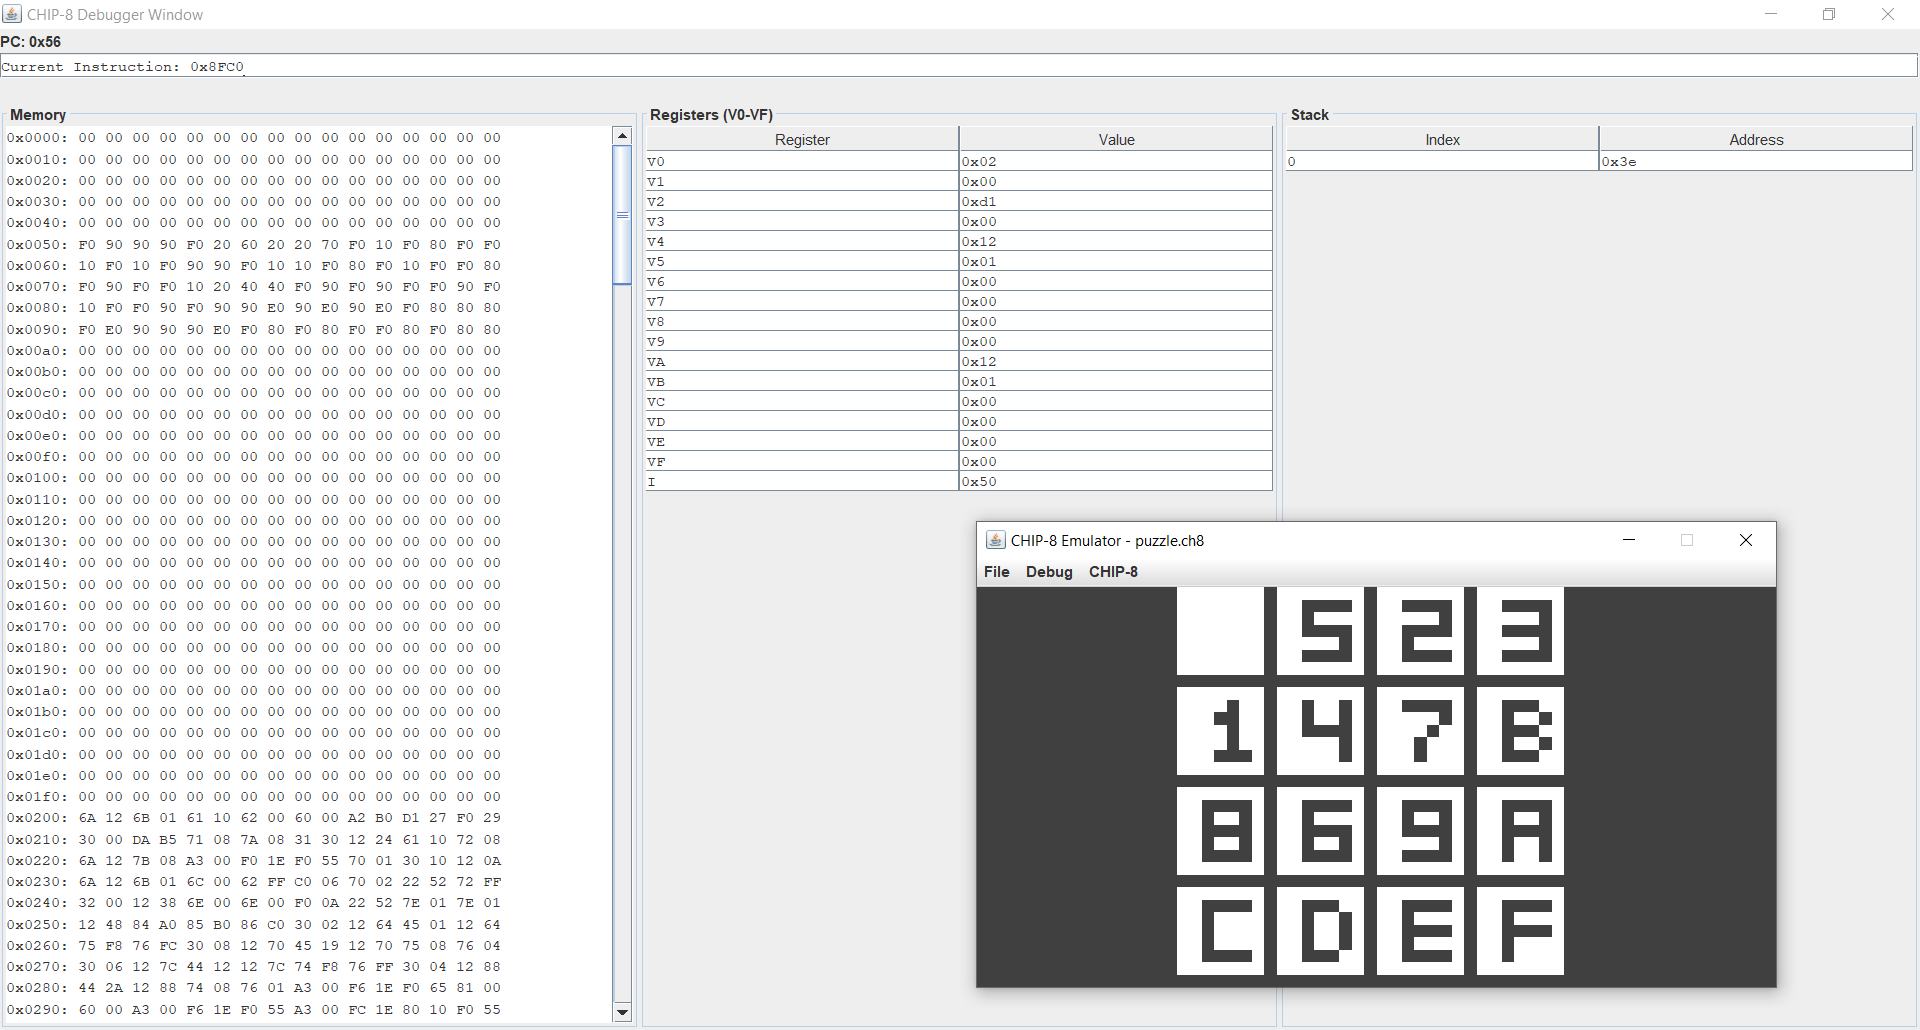Select the VF register name cell
This screenshot has width=1920, height=1030.
(802, 461)
